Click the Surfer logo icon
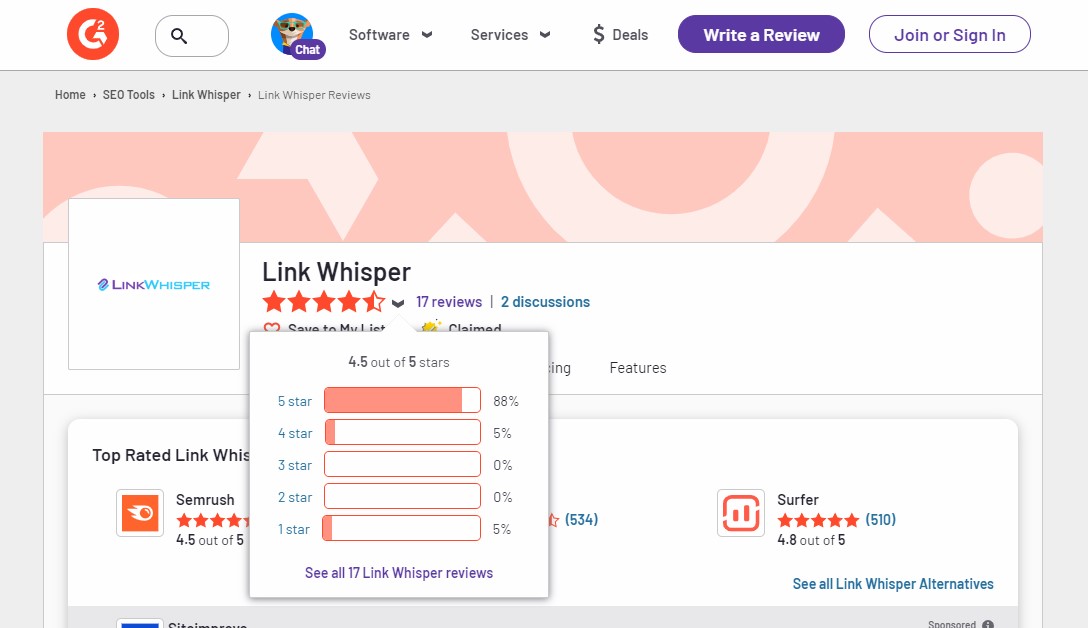Image resolution: width=1088 pixels, height=628 pixels. point(741,514)
